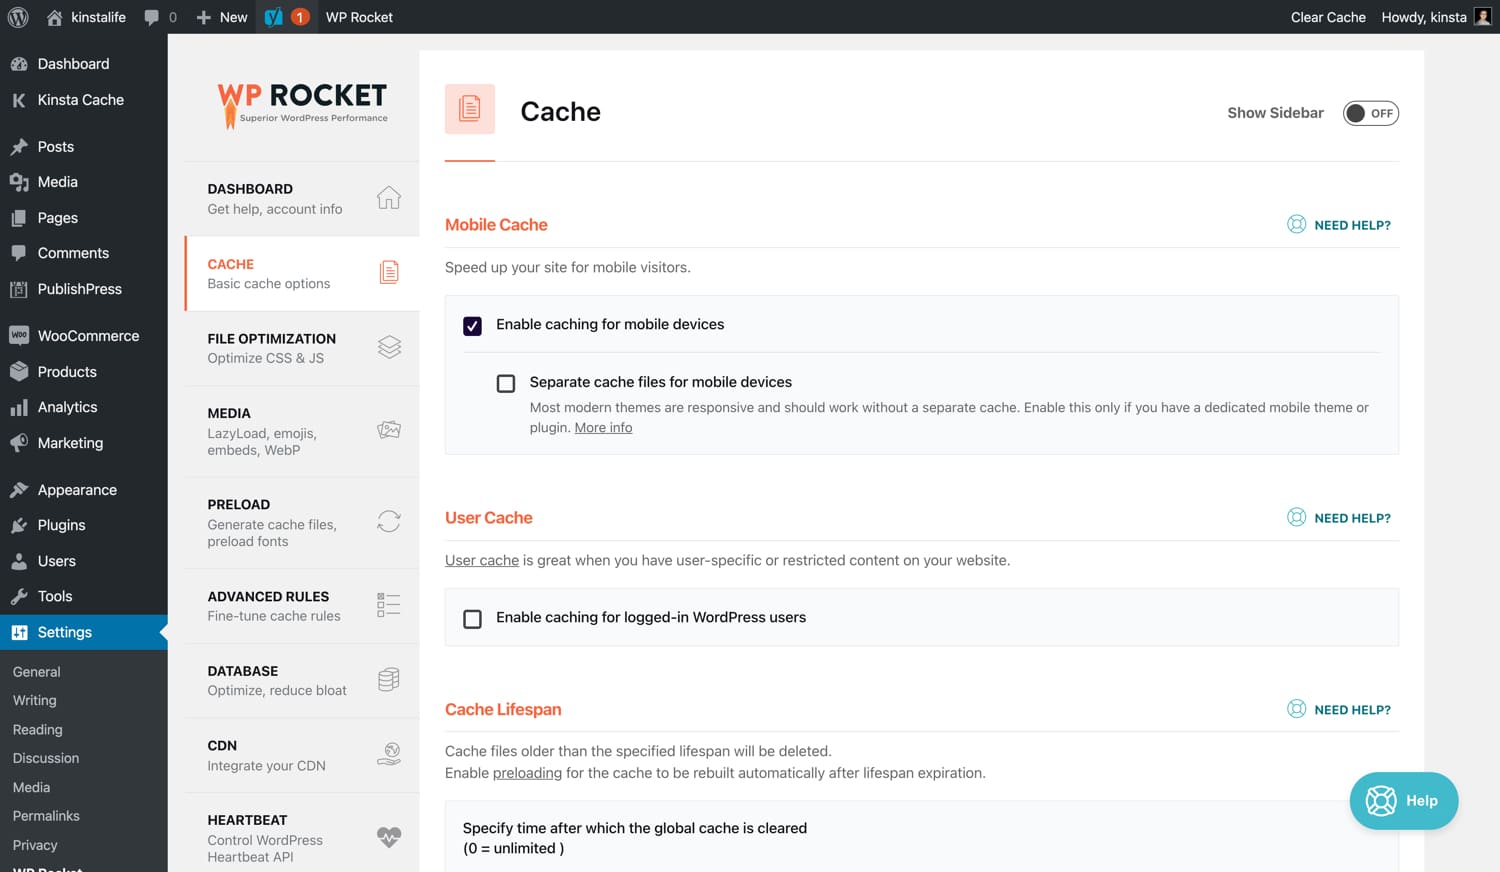Click the Media camera icon in WP Rocket menu

click(389, 430)
